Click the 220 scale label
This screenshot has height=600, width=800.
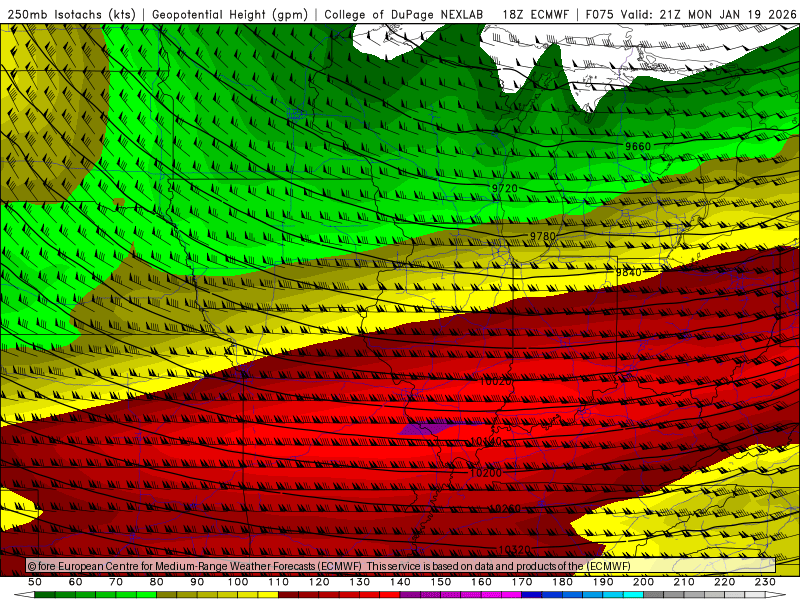click(x=724, y=582)
